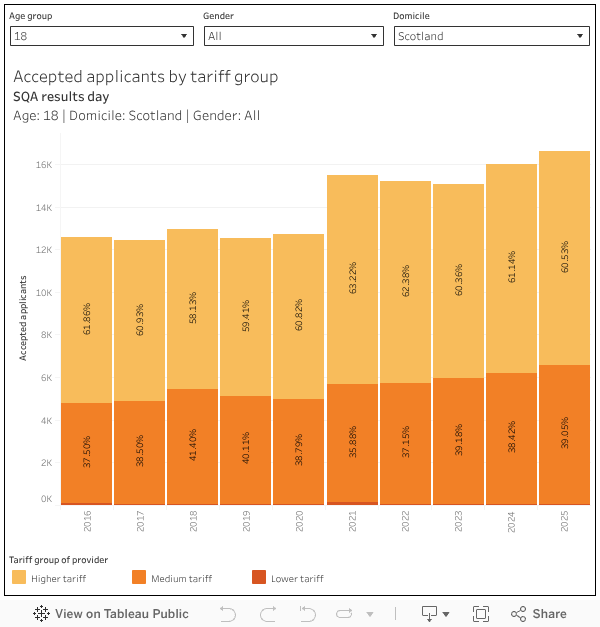Select the 2021 Higher tariff bar segment

pyautogui.click(x=352, y=280)
